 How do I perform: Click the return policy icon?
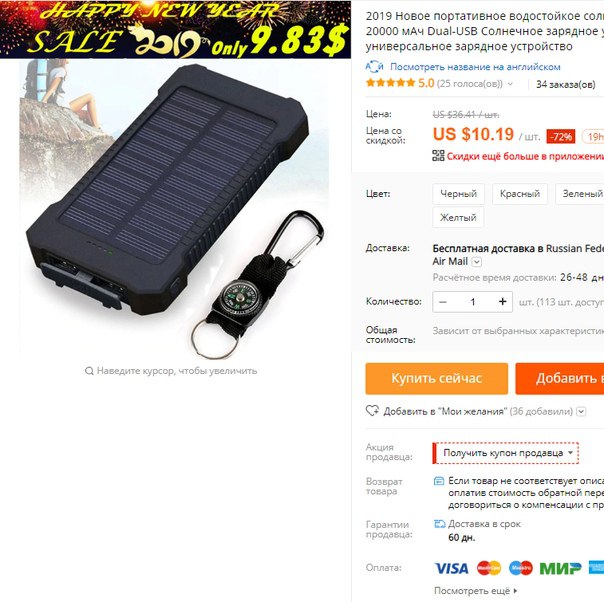[x=439, y=481]
